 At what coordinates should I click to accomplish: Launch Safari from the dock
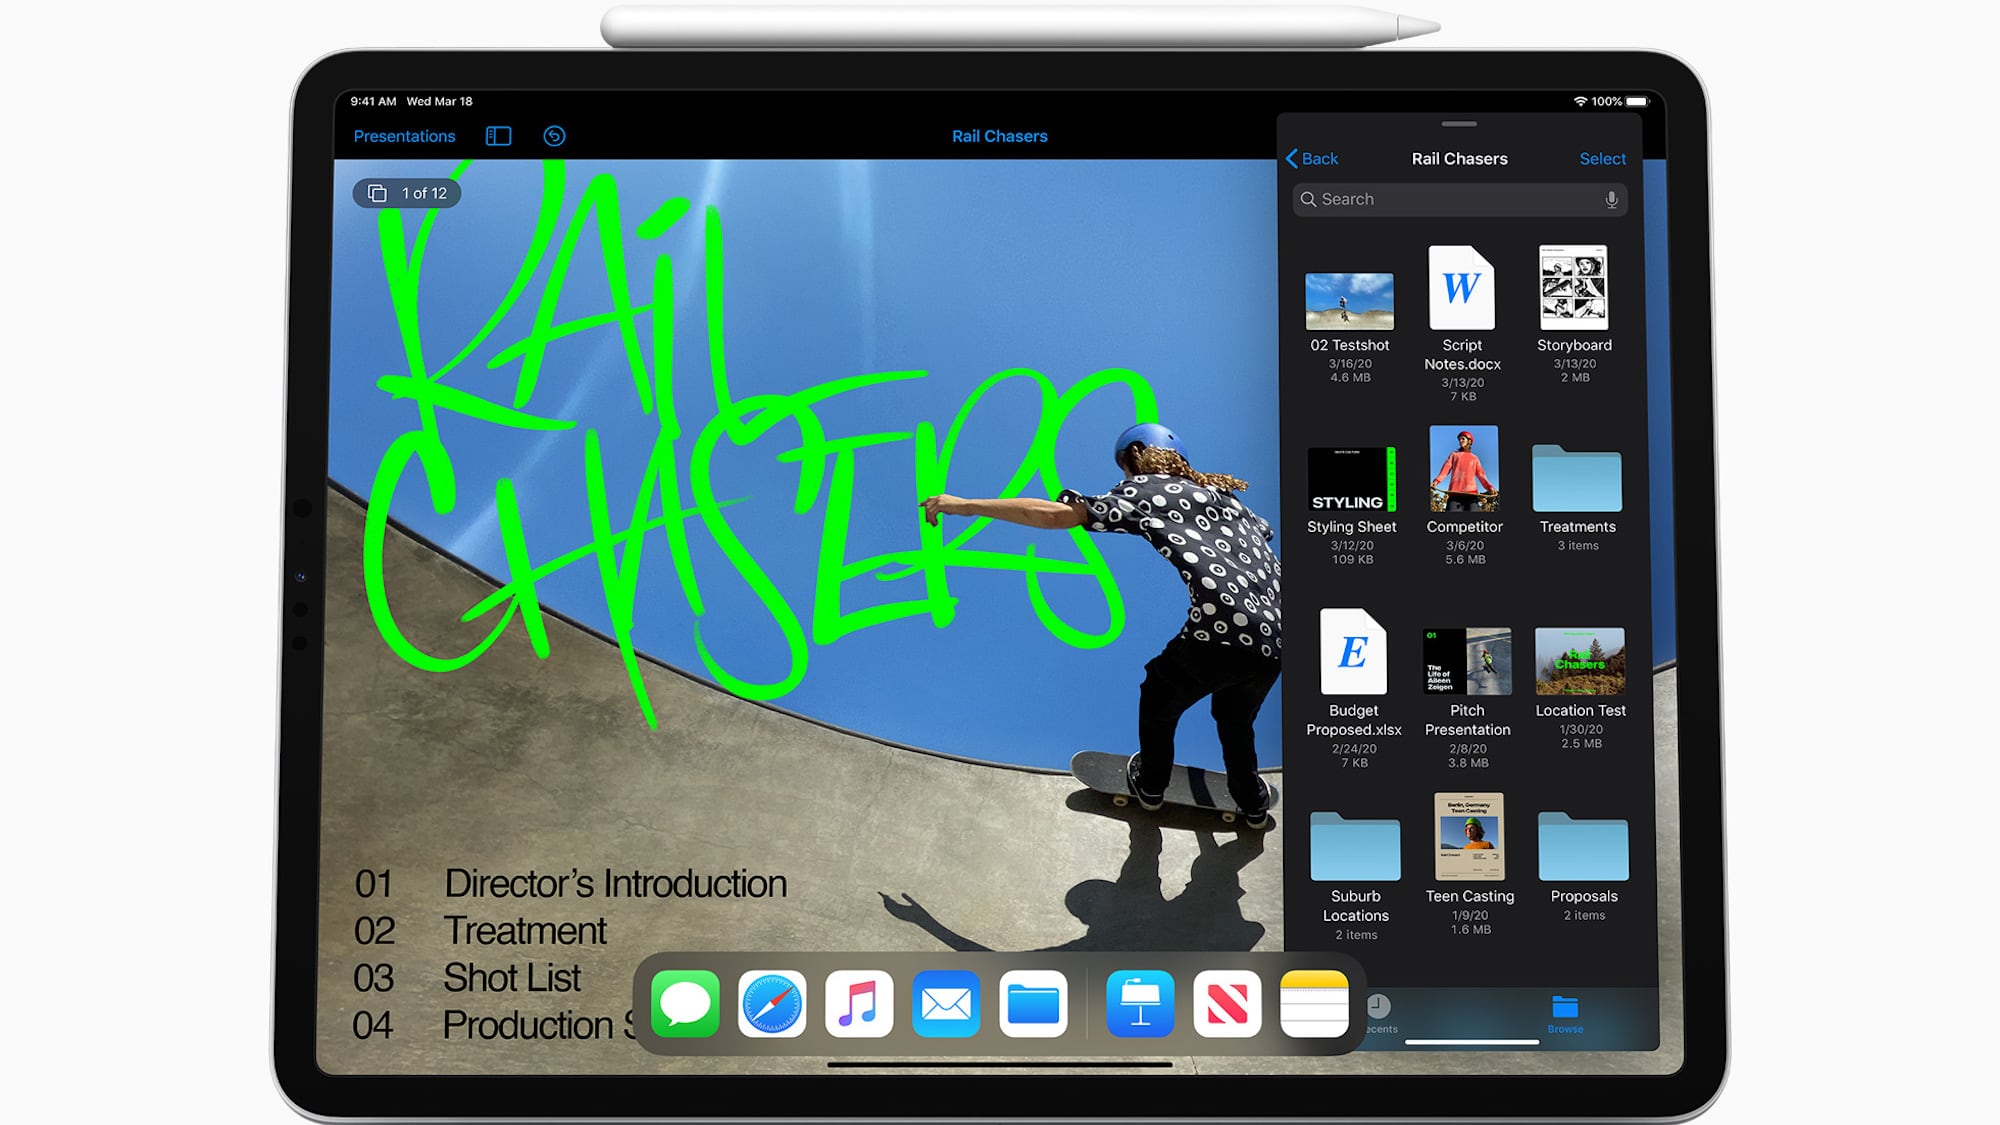772,1003
